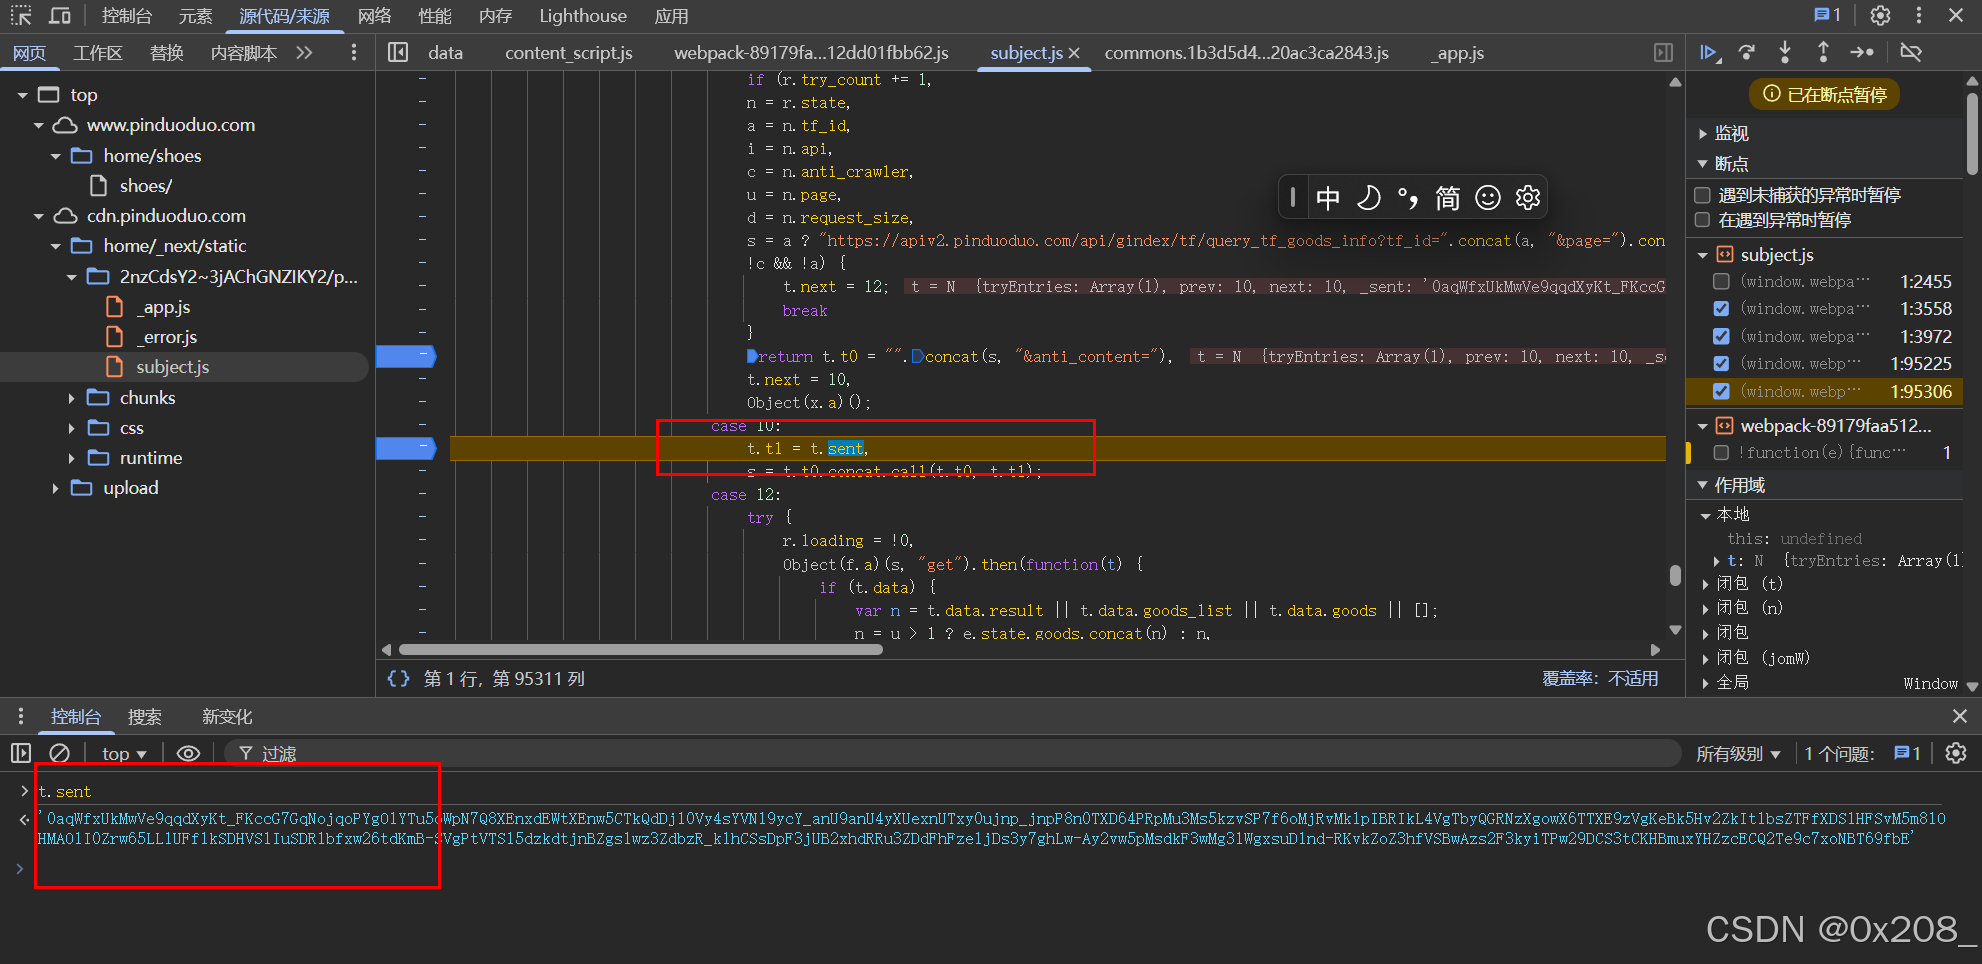This screenshot has height=964, width=1982.
Task: Click the Coverage not applicable (不适用) link
Action: tap(1633, 678)
